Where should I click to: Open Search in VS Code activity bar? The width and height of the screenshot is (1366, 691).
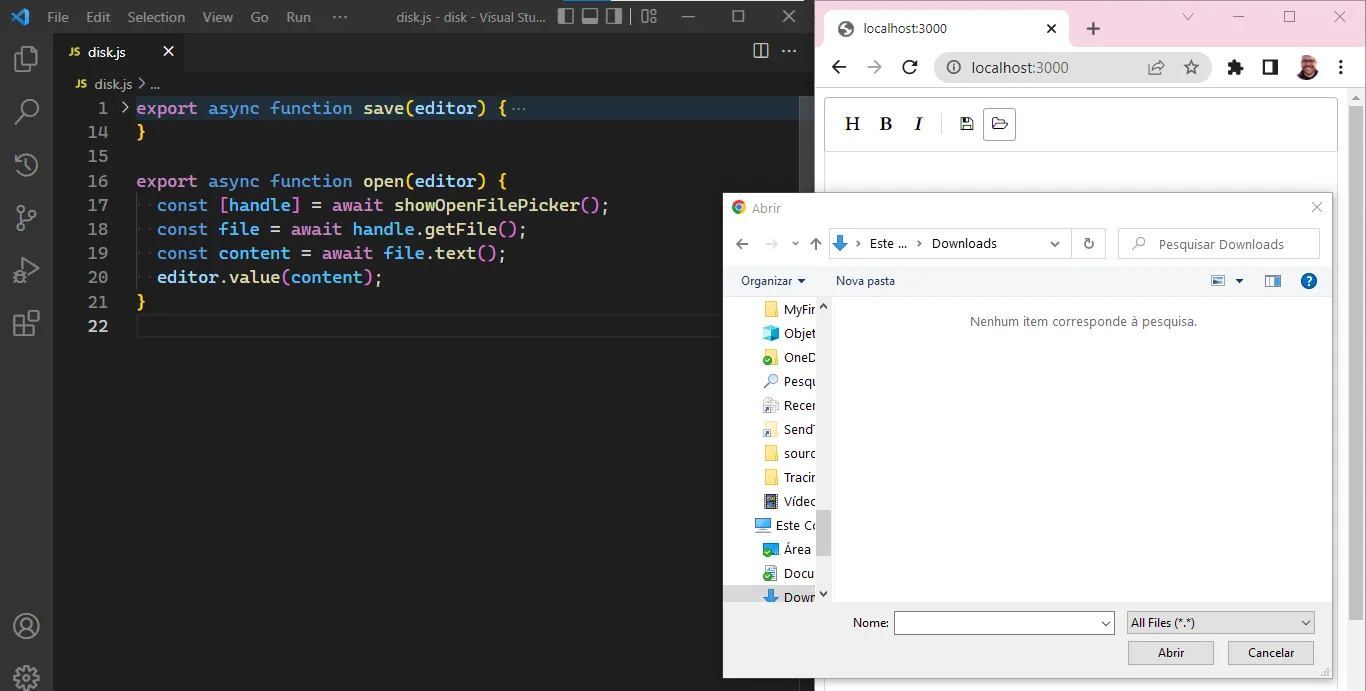point(26,111)
